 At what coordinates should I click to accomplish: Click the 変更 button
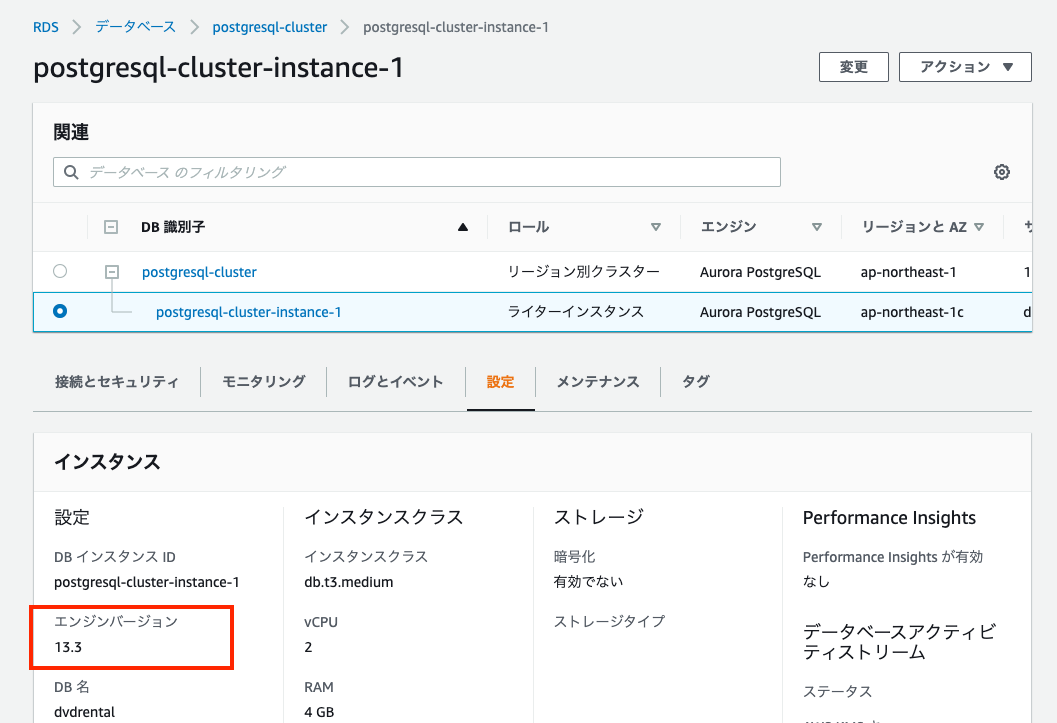point(853,67)
